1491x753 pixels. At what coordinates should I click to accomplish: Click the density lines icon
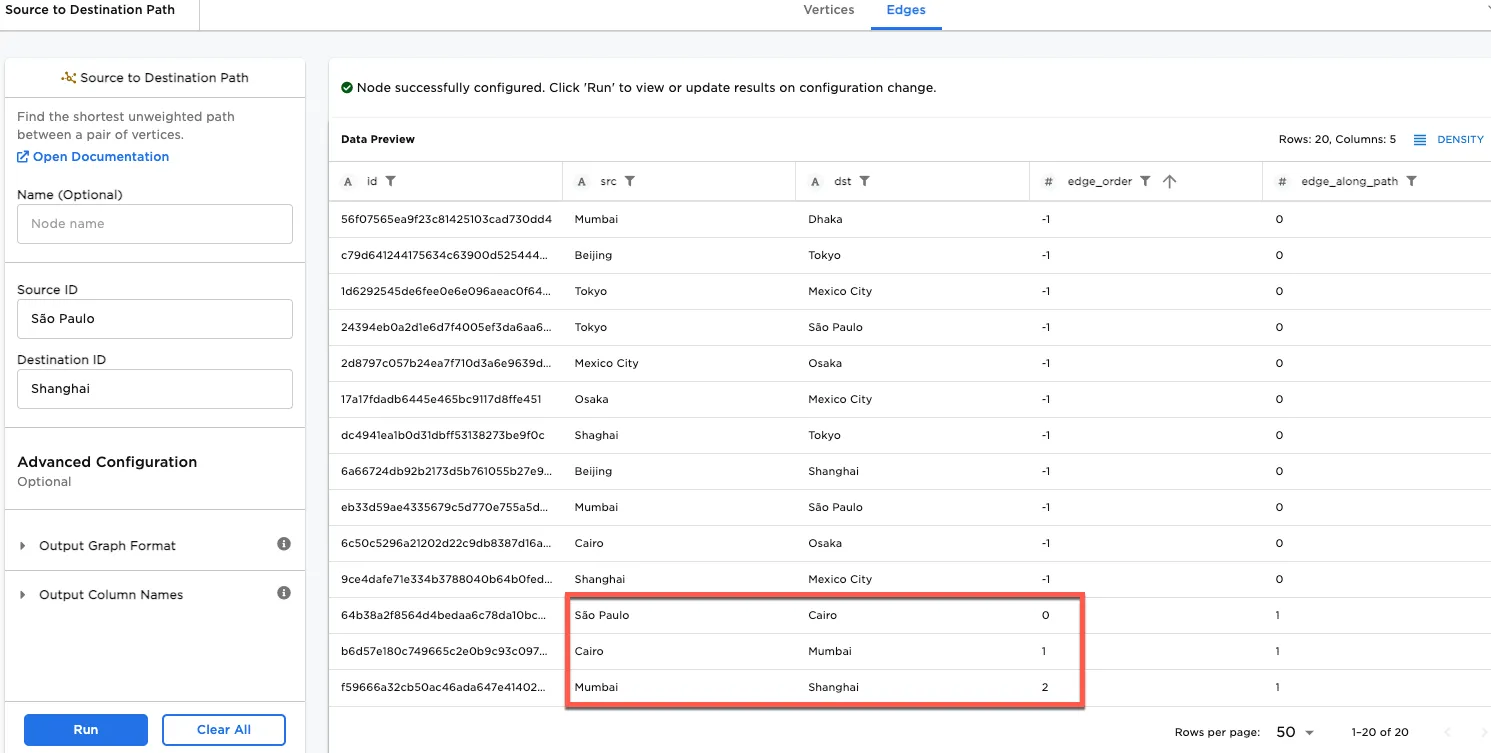pyautogui.click(x=1419, y=140)
